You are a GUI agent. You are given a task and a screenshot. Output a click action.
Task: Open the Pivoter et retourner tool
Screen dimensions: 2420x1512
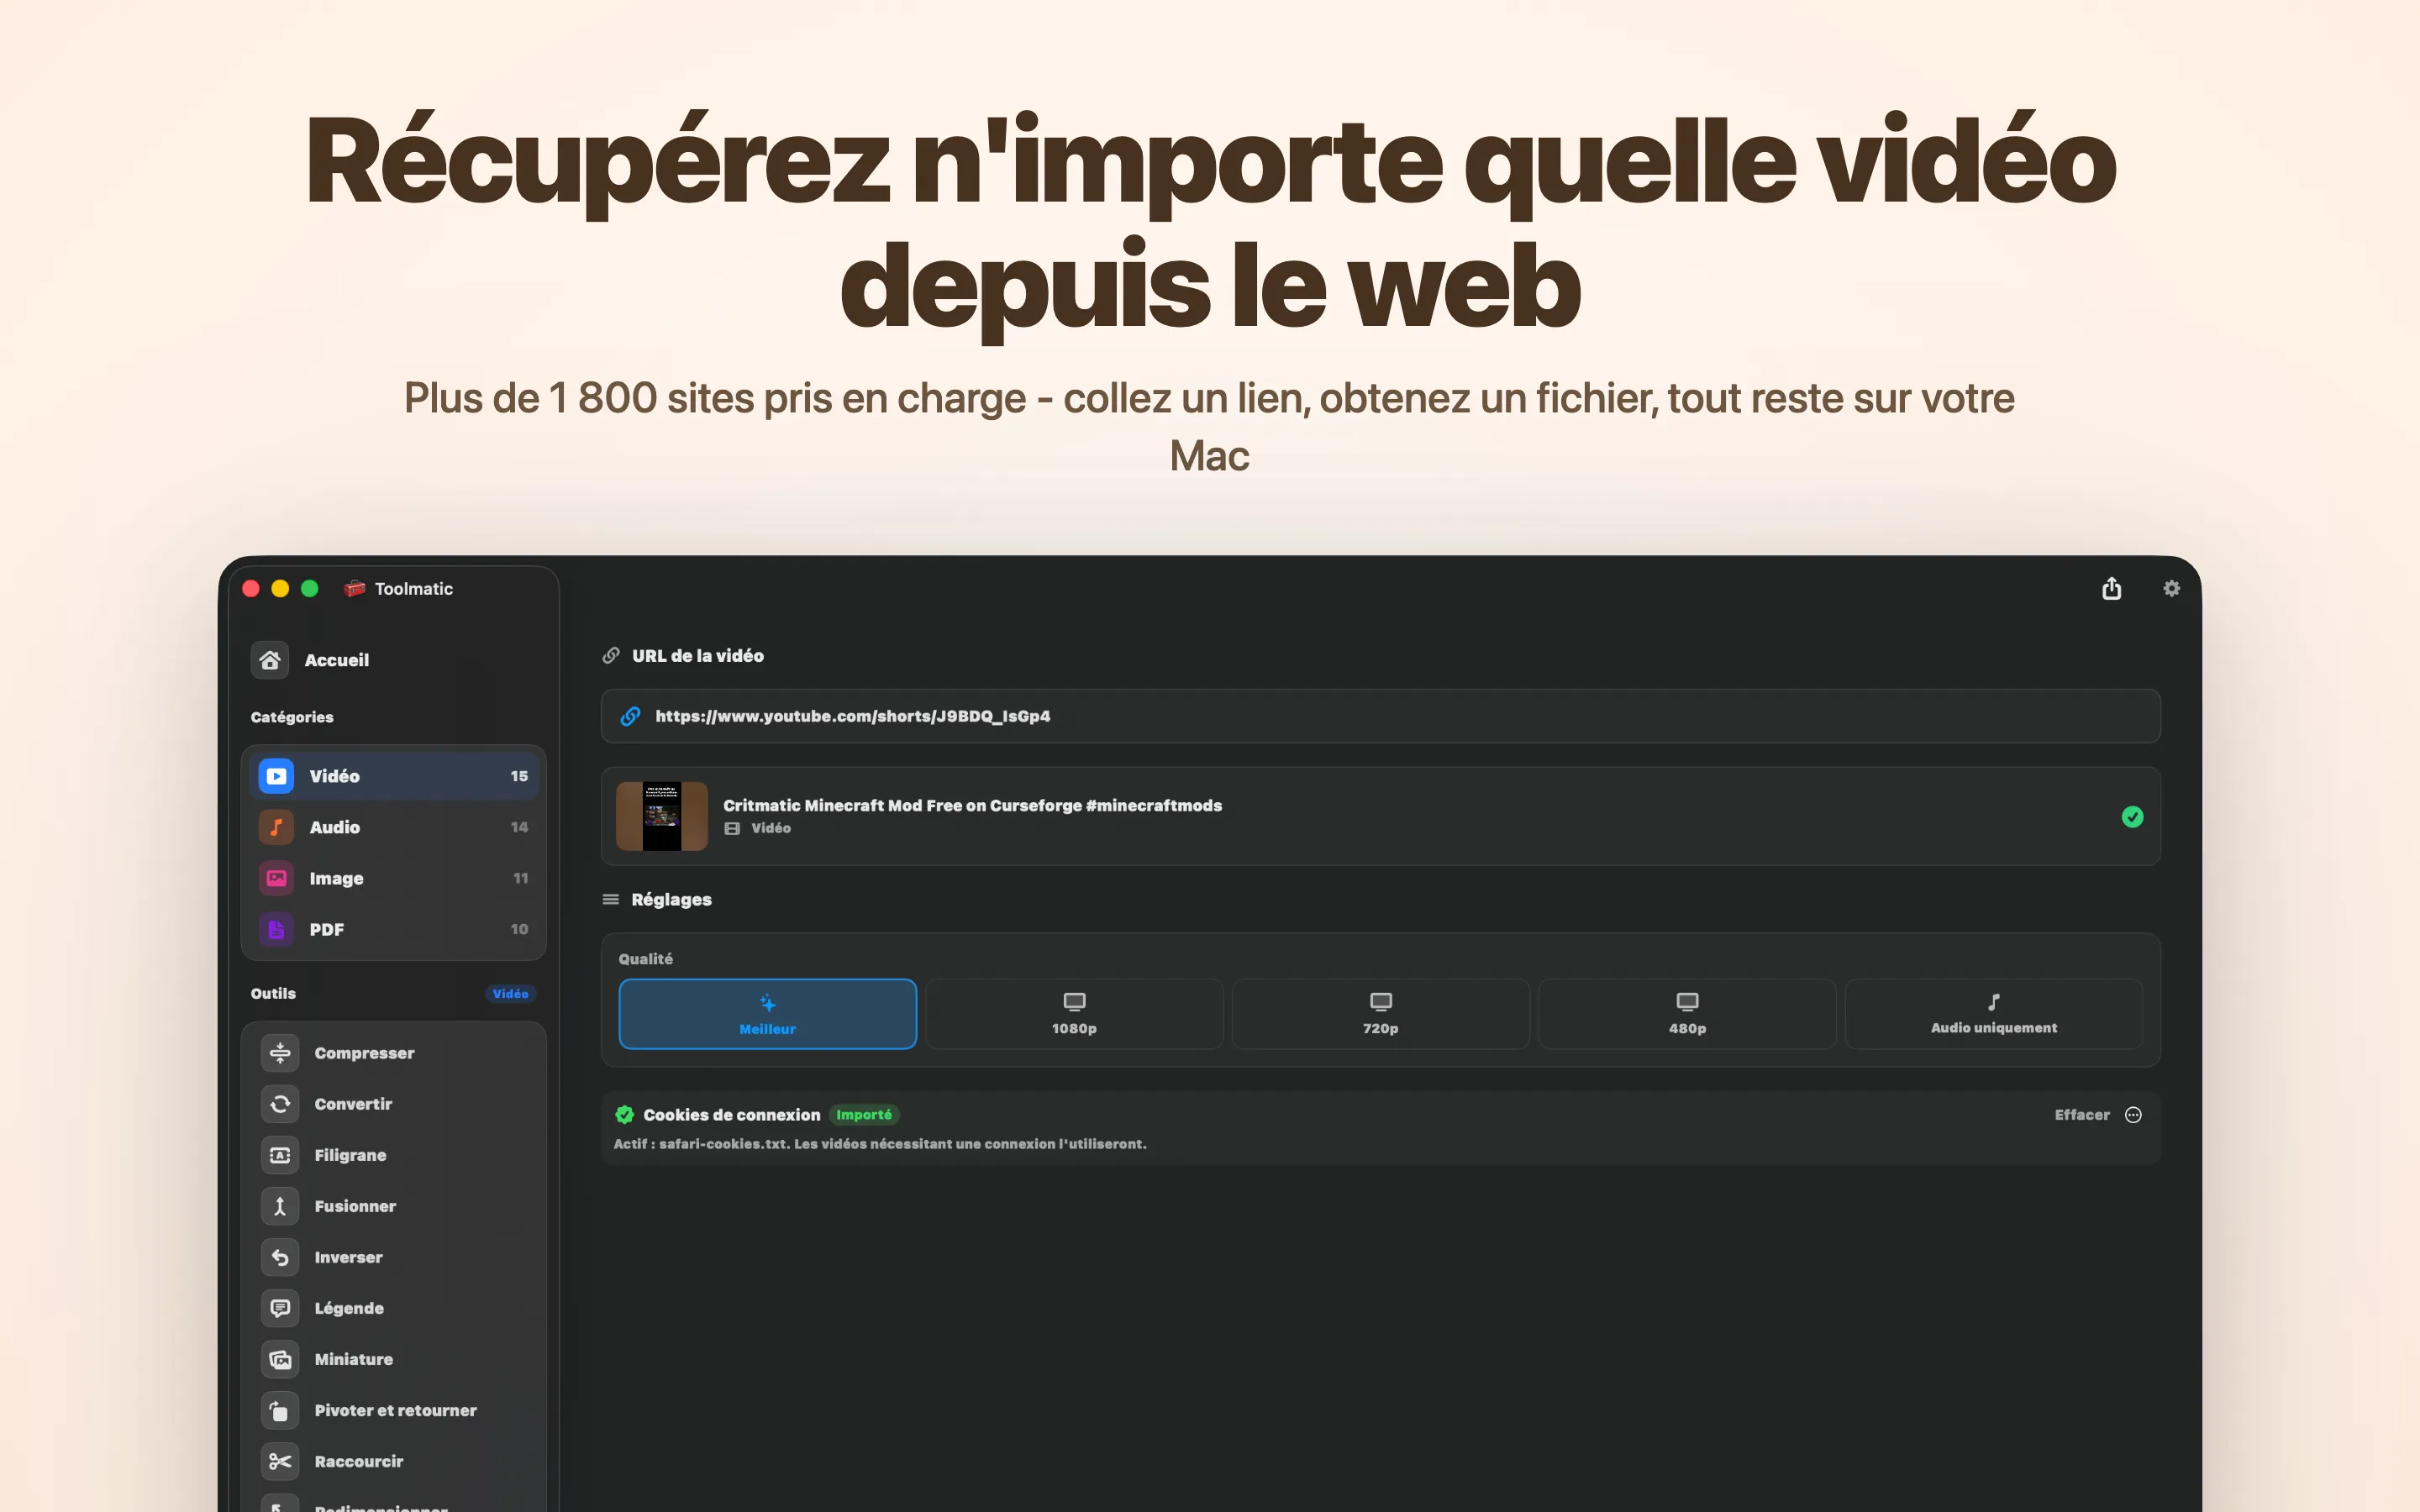pyautogui.click(x=393, y=1410)
